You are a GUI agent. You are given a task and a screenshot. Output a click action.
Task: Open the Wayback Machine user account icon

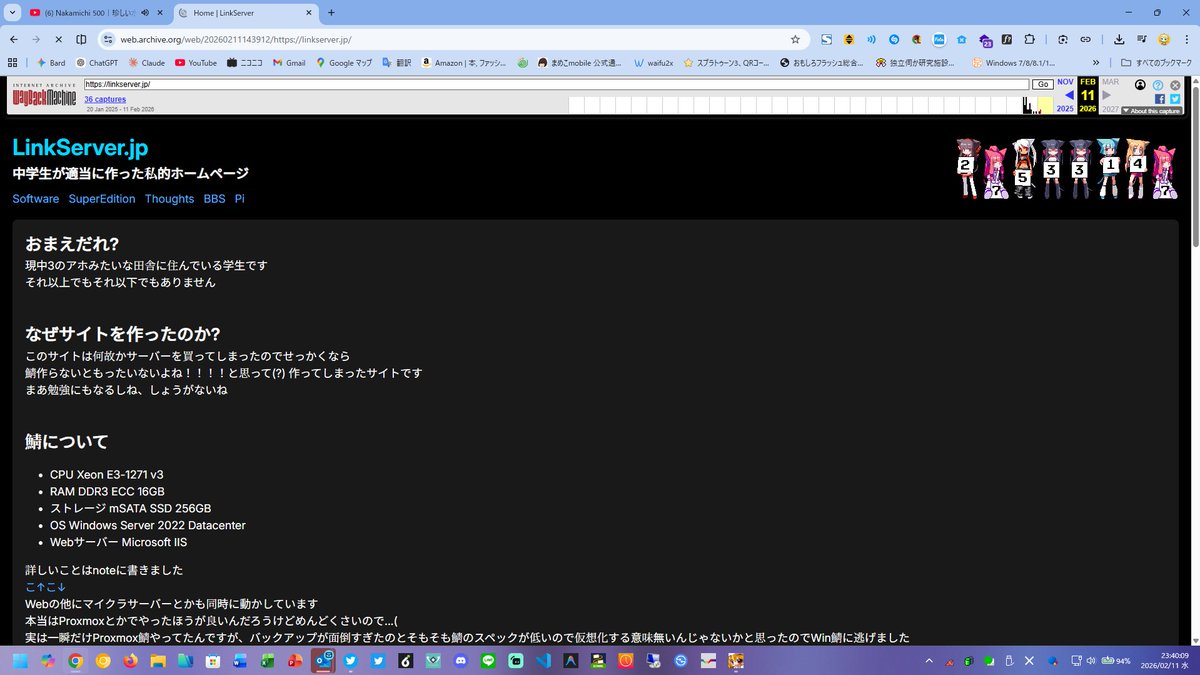click(1141, 85)
